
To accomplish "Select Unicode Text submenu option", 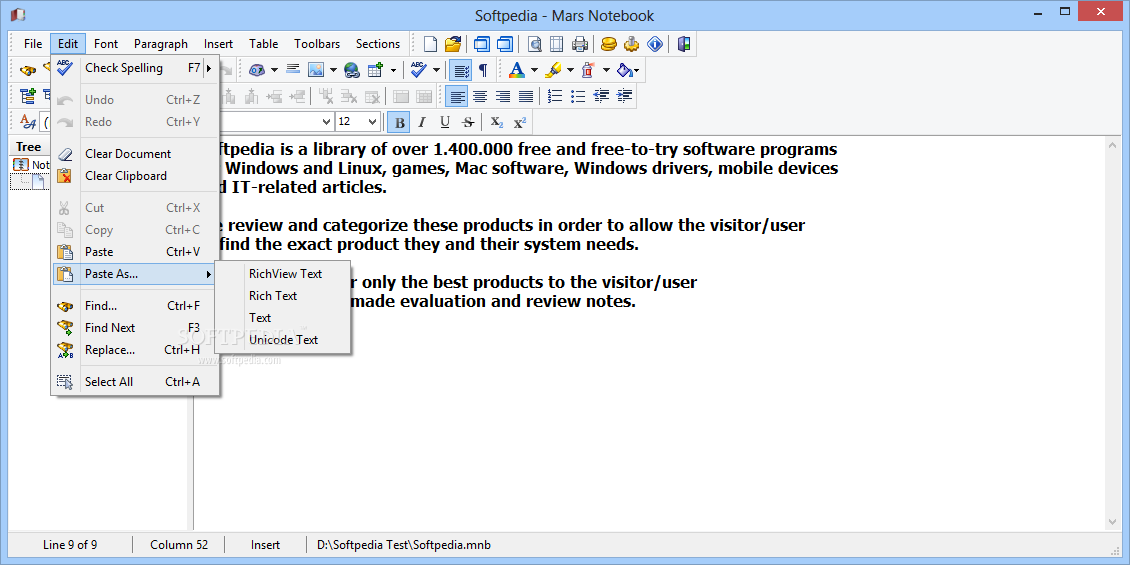I will click(283, 340).
